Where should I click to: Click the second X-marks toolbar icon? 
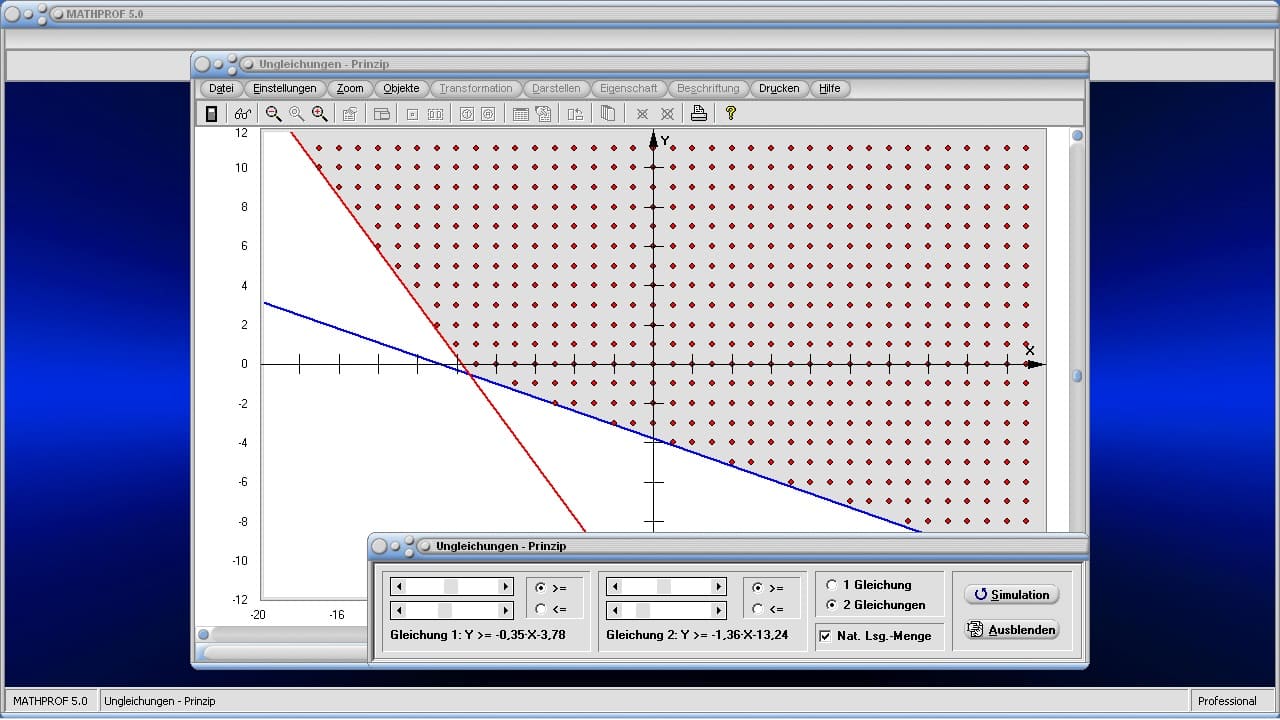click(x=667, y=114)
